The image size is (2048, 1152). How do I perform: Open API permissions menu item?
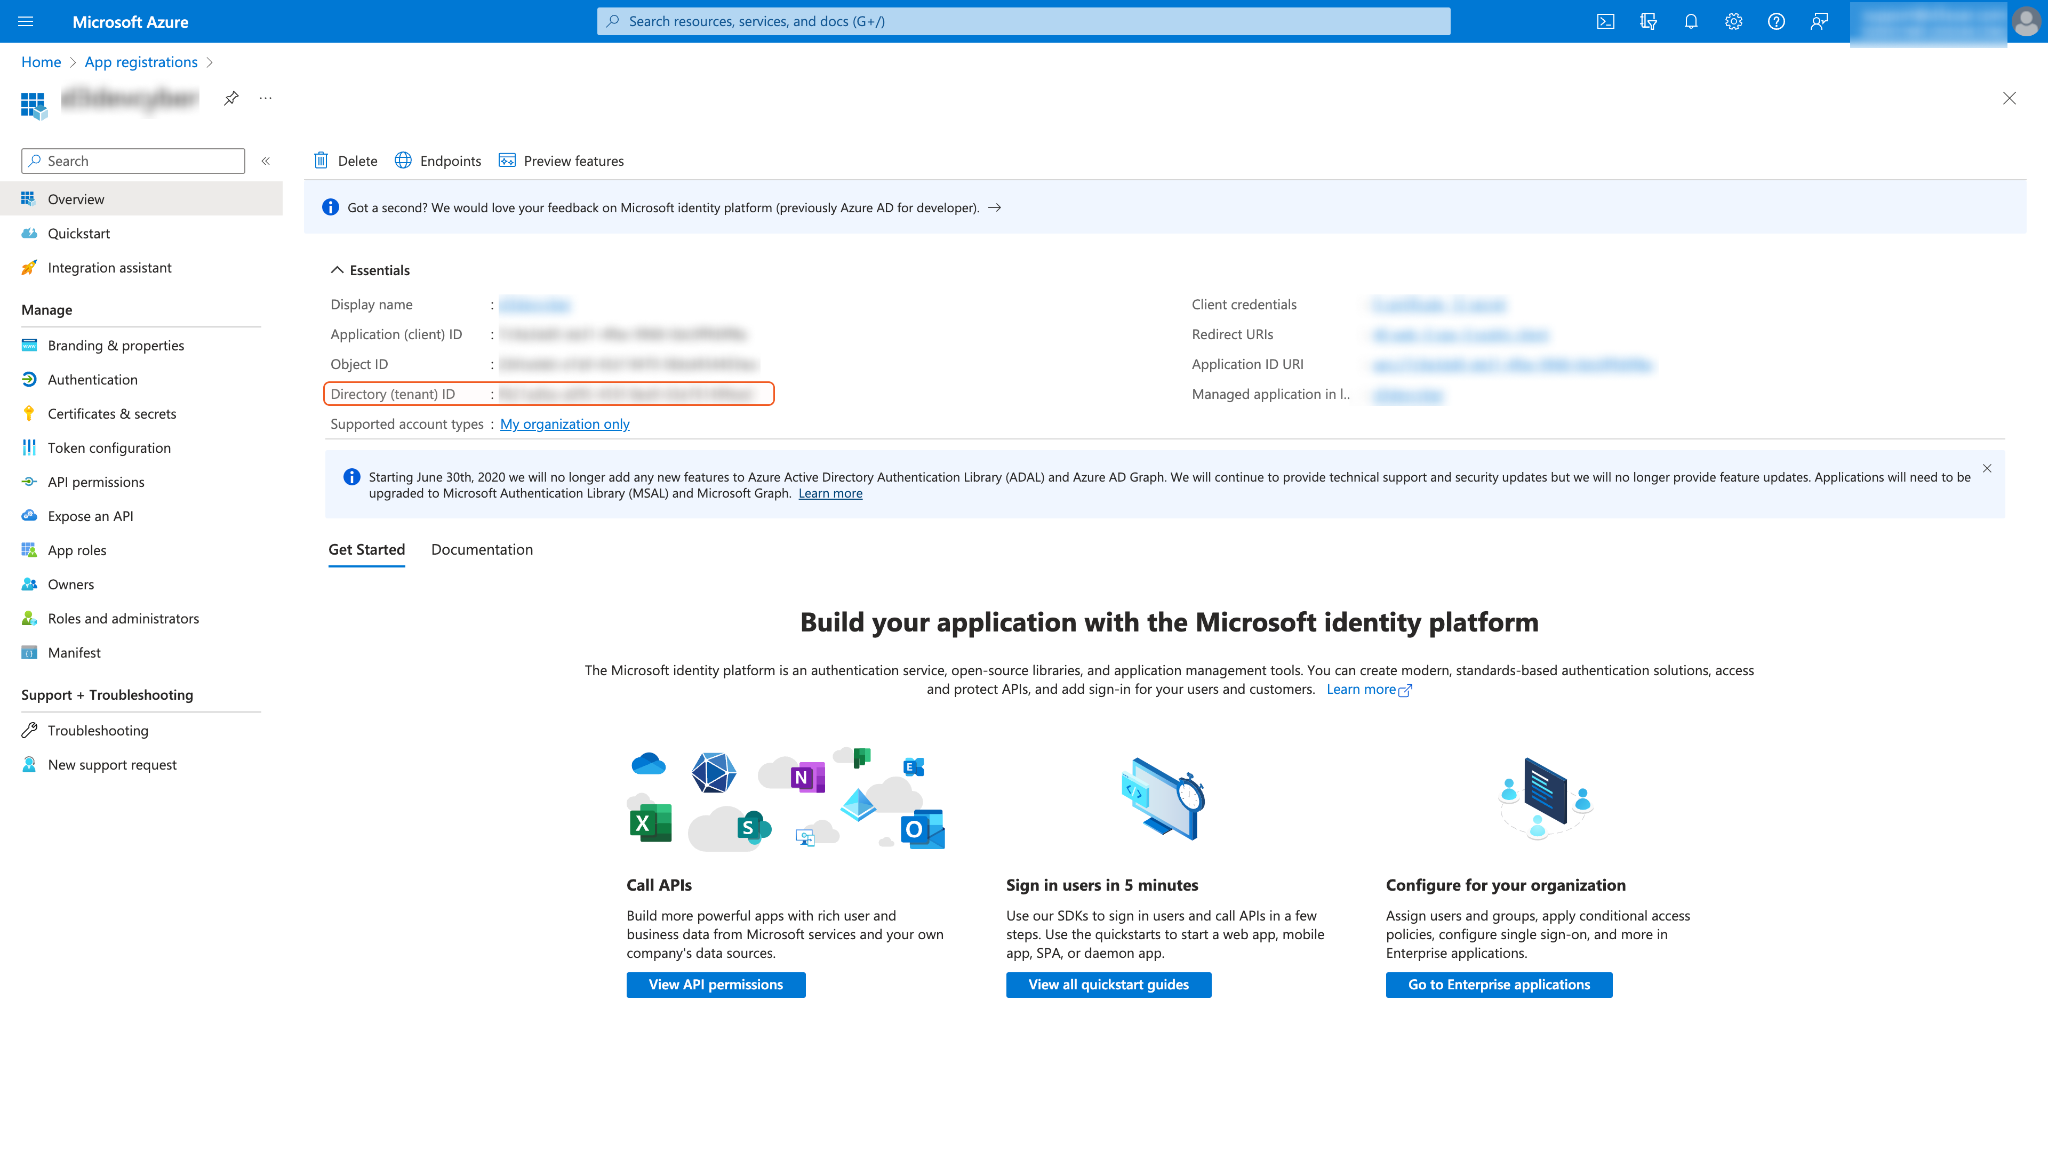point(96,482)
